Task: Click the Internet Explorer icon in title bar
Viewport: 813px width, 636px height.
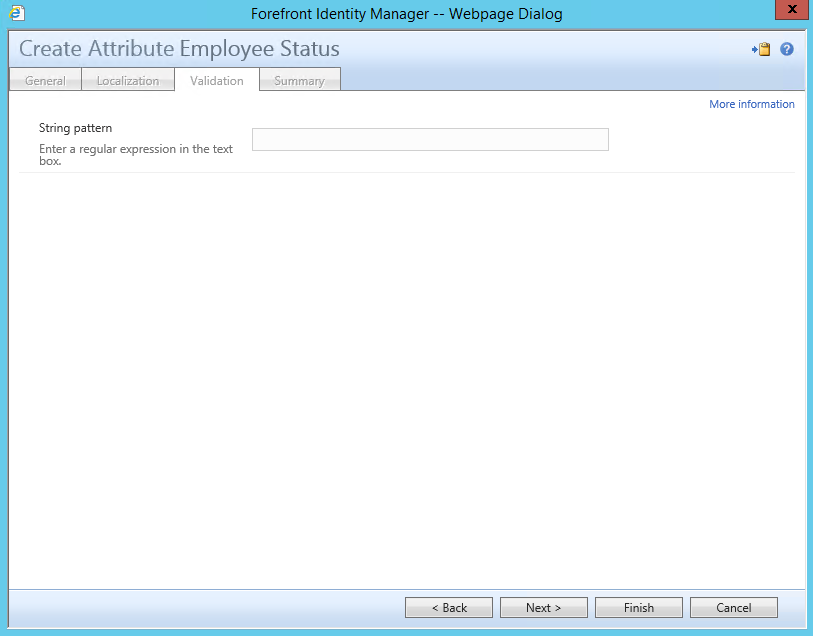Action: tap(17, 13)
